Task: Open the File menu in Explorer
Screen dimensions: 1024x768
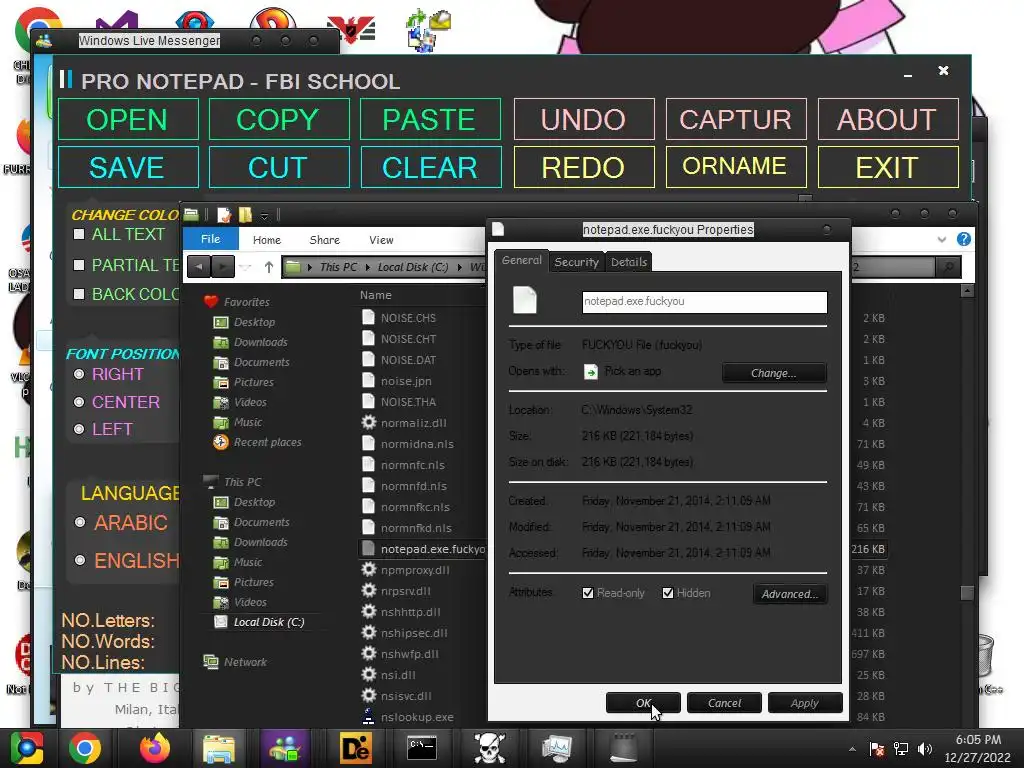Action: 210,239
